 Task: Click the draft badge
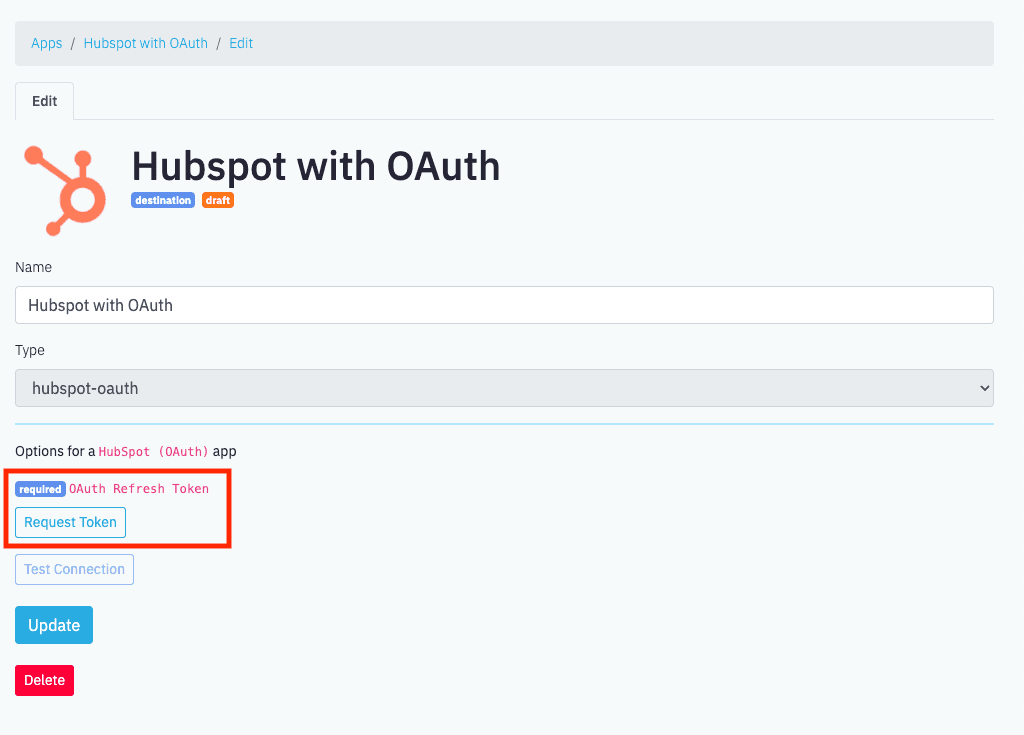217,201
